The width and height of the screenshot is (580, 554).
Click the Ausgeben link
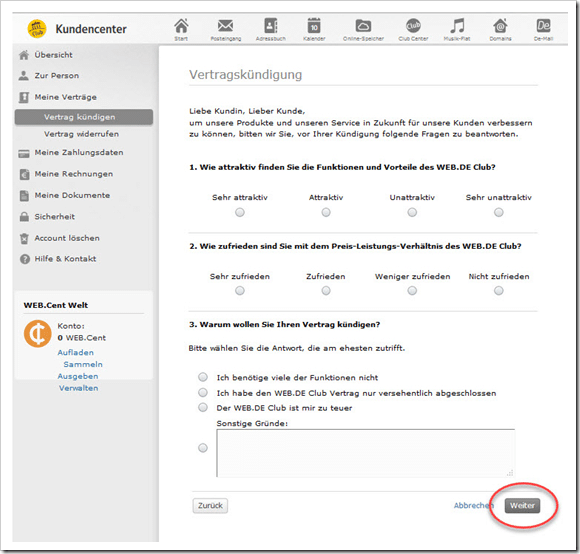(x=78, y=376)
